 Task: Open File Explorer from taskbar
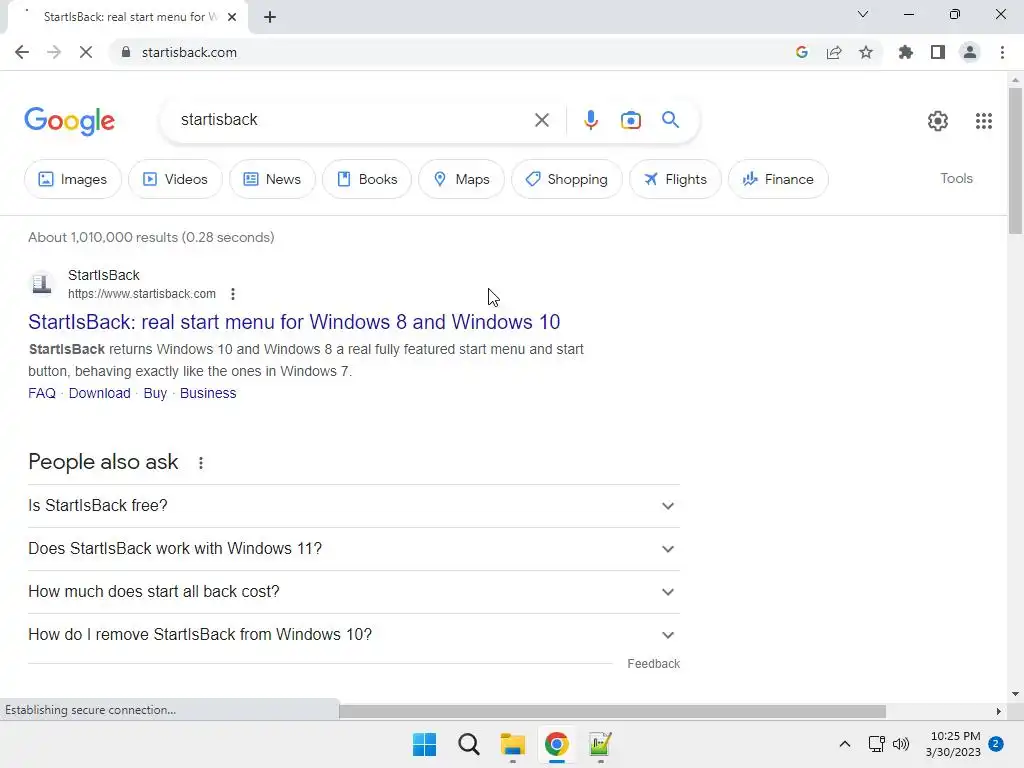(x=513, y=744)
